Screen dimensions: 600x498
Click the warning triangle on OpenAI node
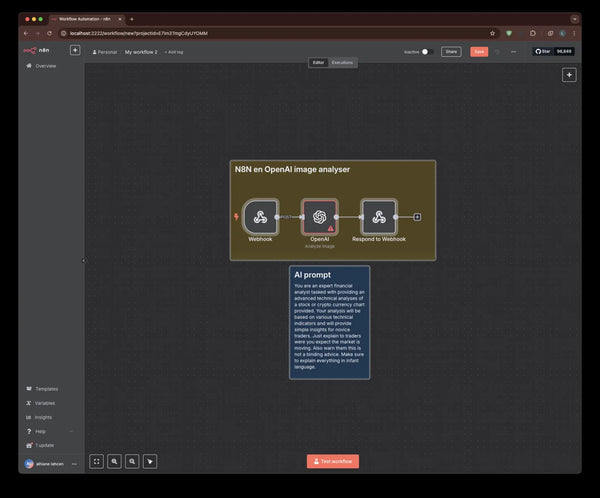point(331,229)
